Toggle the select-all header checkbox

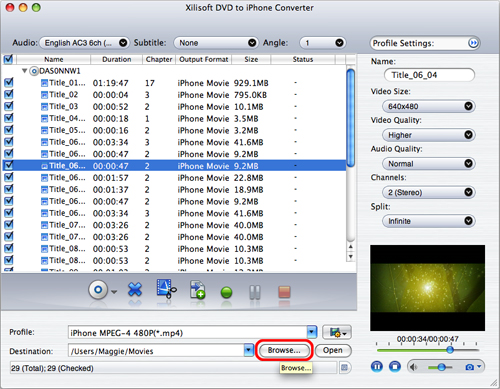[x=8, y=59]
